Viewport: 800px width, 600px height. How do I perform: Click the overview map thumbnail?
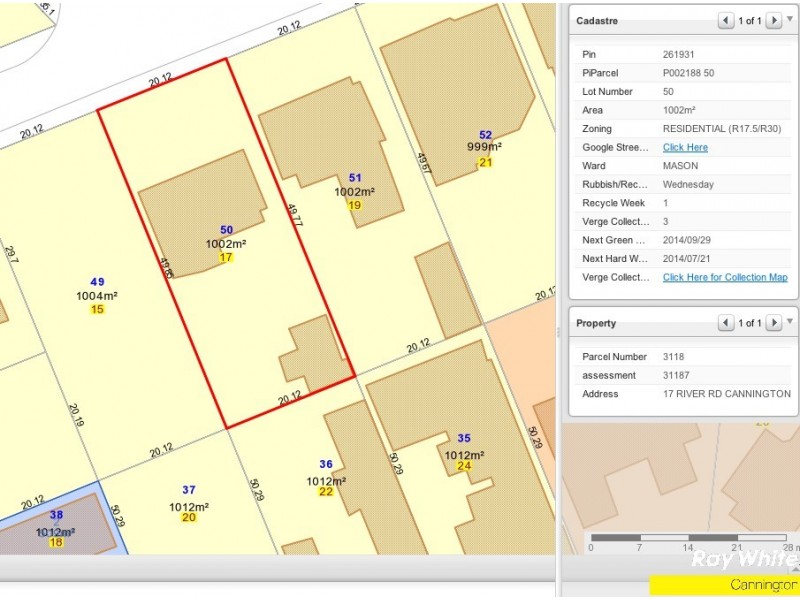(x=680, y=480)
